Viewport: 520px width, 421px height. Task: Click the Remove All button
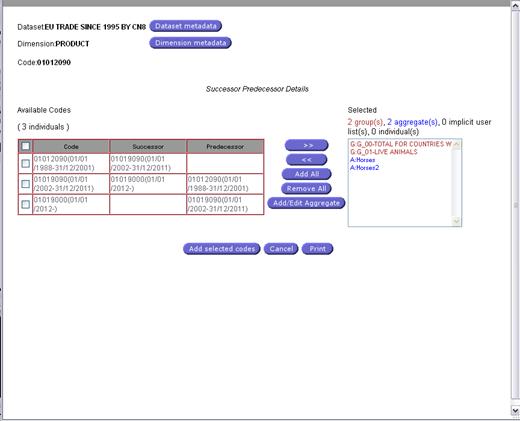point(306,189)
